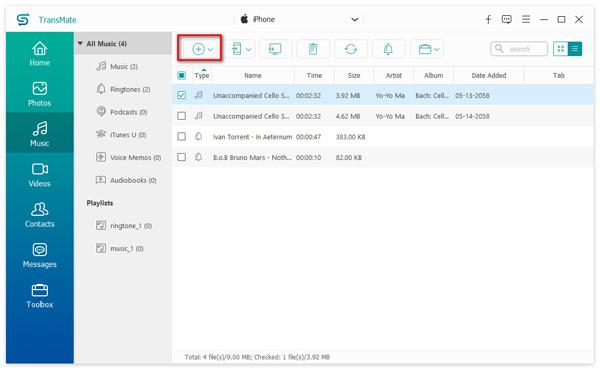Switch to the grid view icon
This screenshot has height=370, width=600.
(561, 49)
